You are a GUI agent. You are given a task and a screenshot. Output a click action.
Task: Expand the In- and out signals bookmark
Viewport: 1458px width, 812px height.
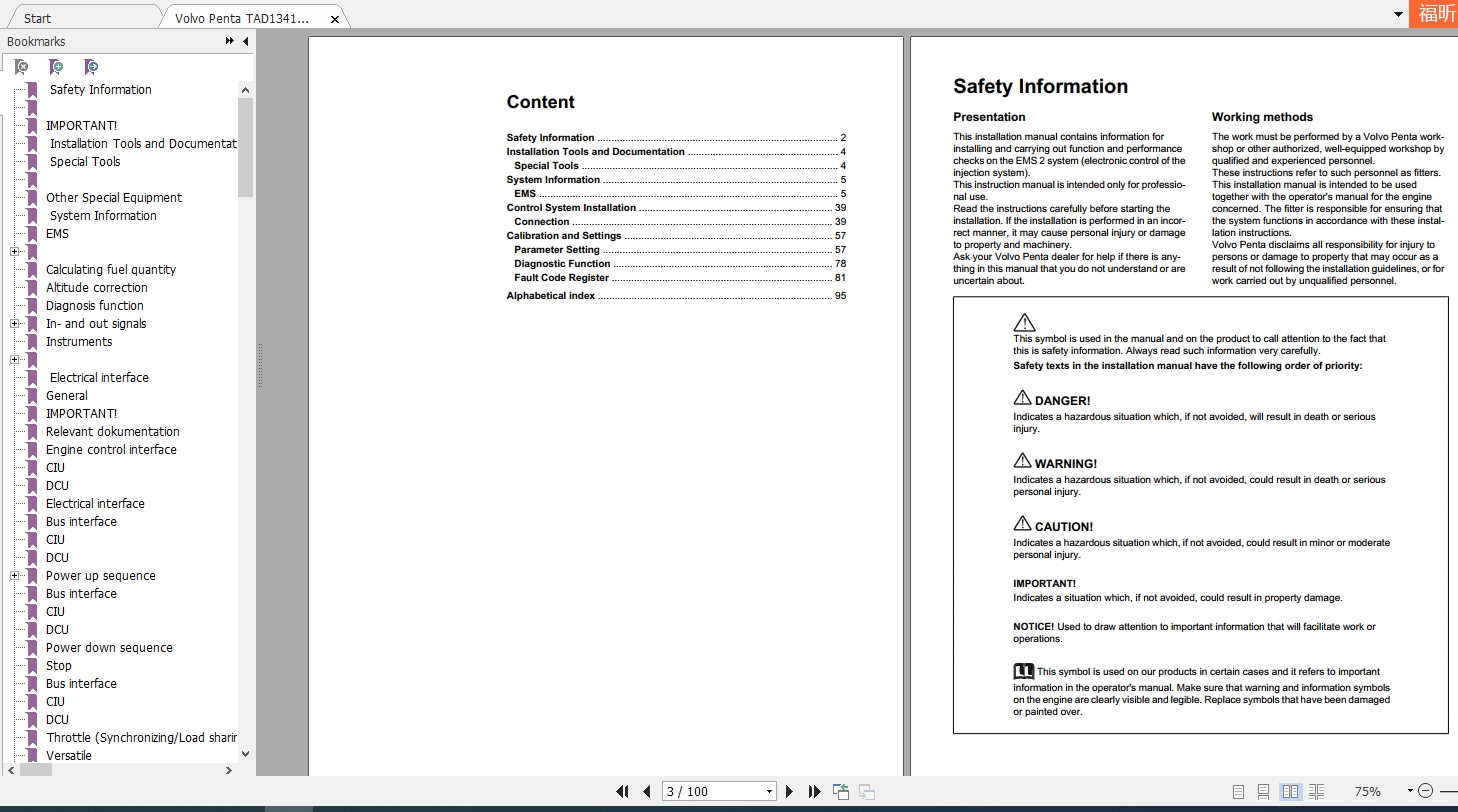pos(14,323)
